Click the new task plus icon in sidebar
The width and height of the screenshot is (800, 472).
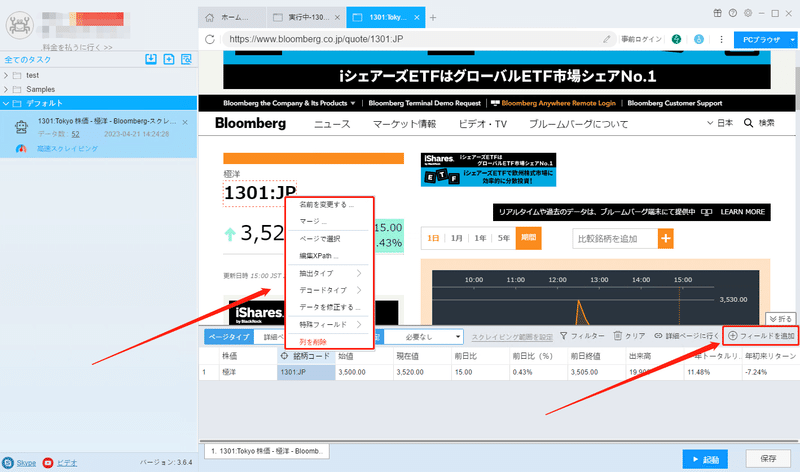click(x=169, y=59)
